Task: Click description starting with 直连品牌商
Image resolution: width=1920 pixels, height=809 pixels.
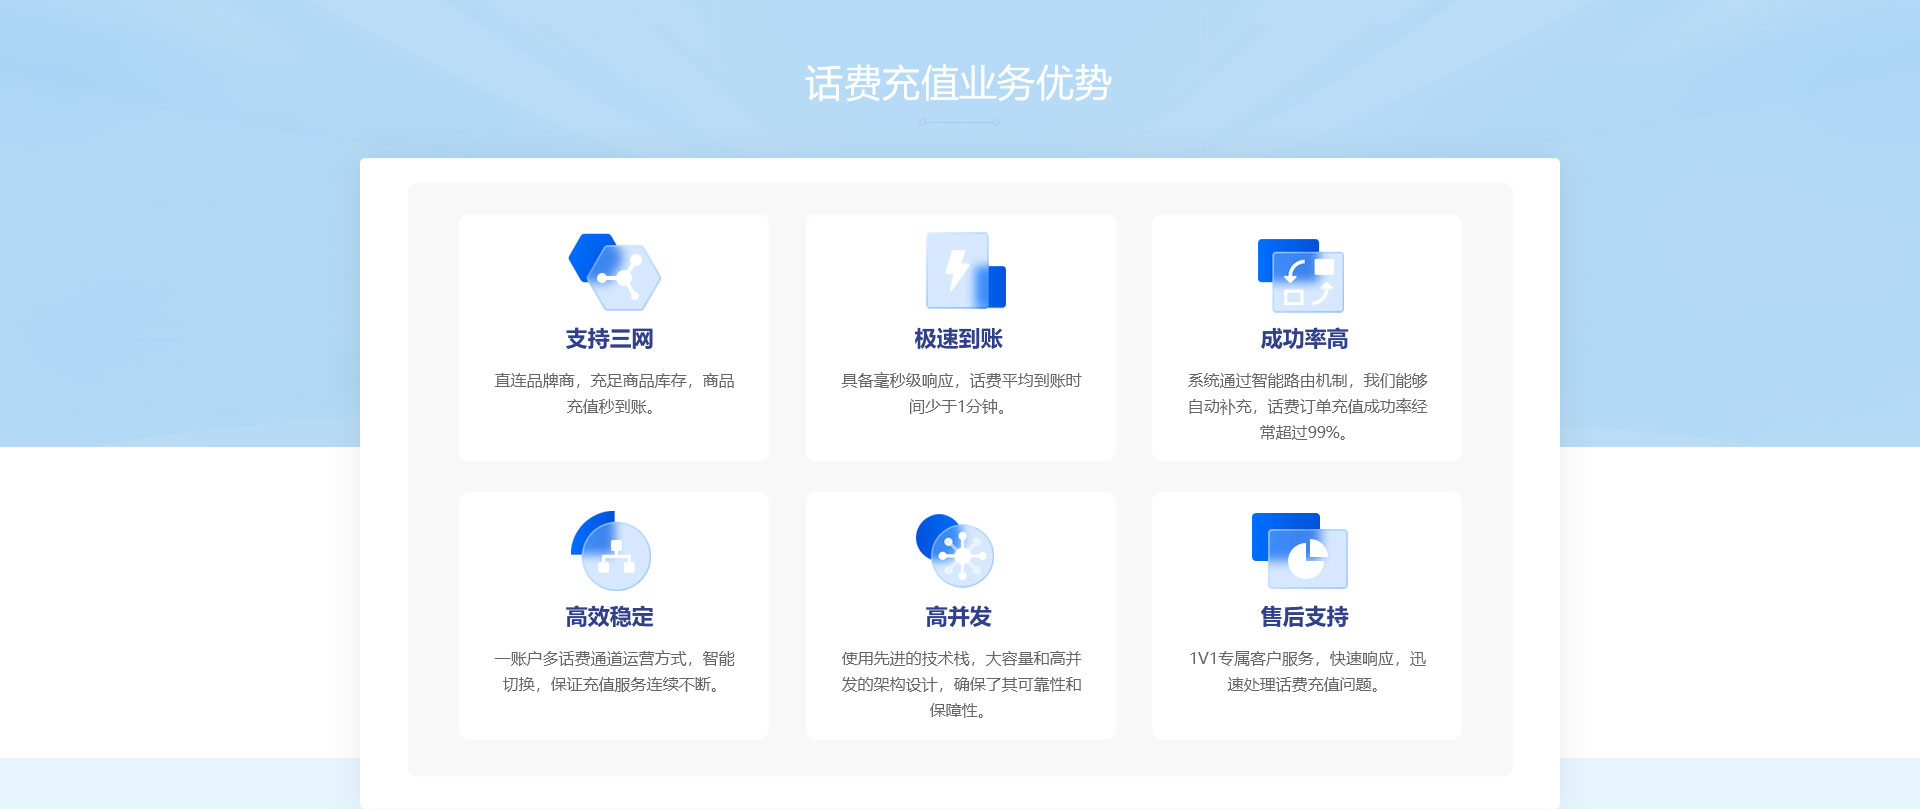Action: (614, 393)
